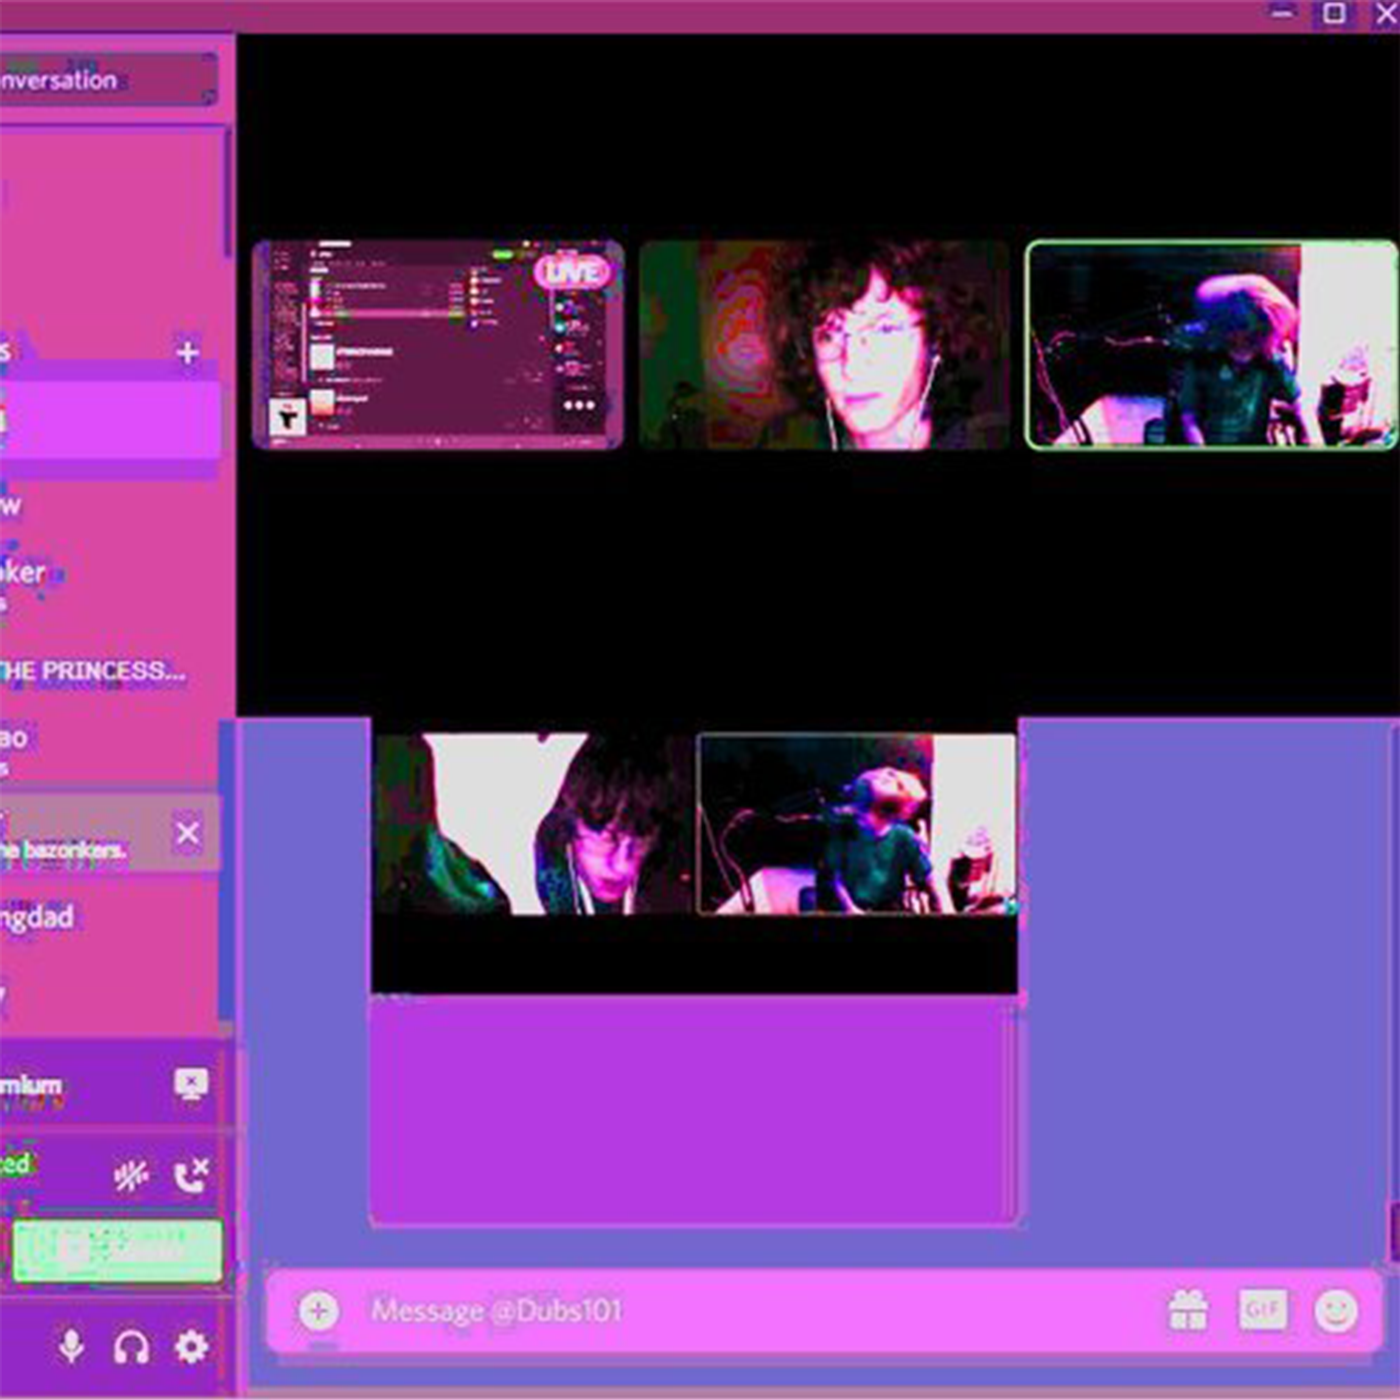Viewport: 1400px width, 1400px height.
Task: Open the conversation ending in "ngdad"
Action: point(40,917)
